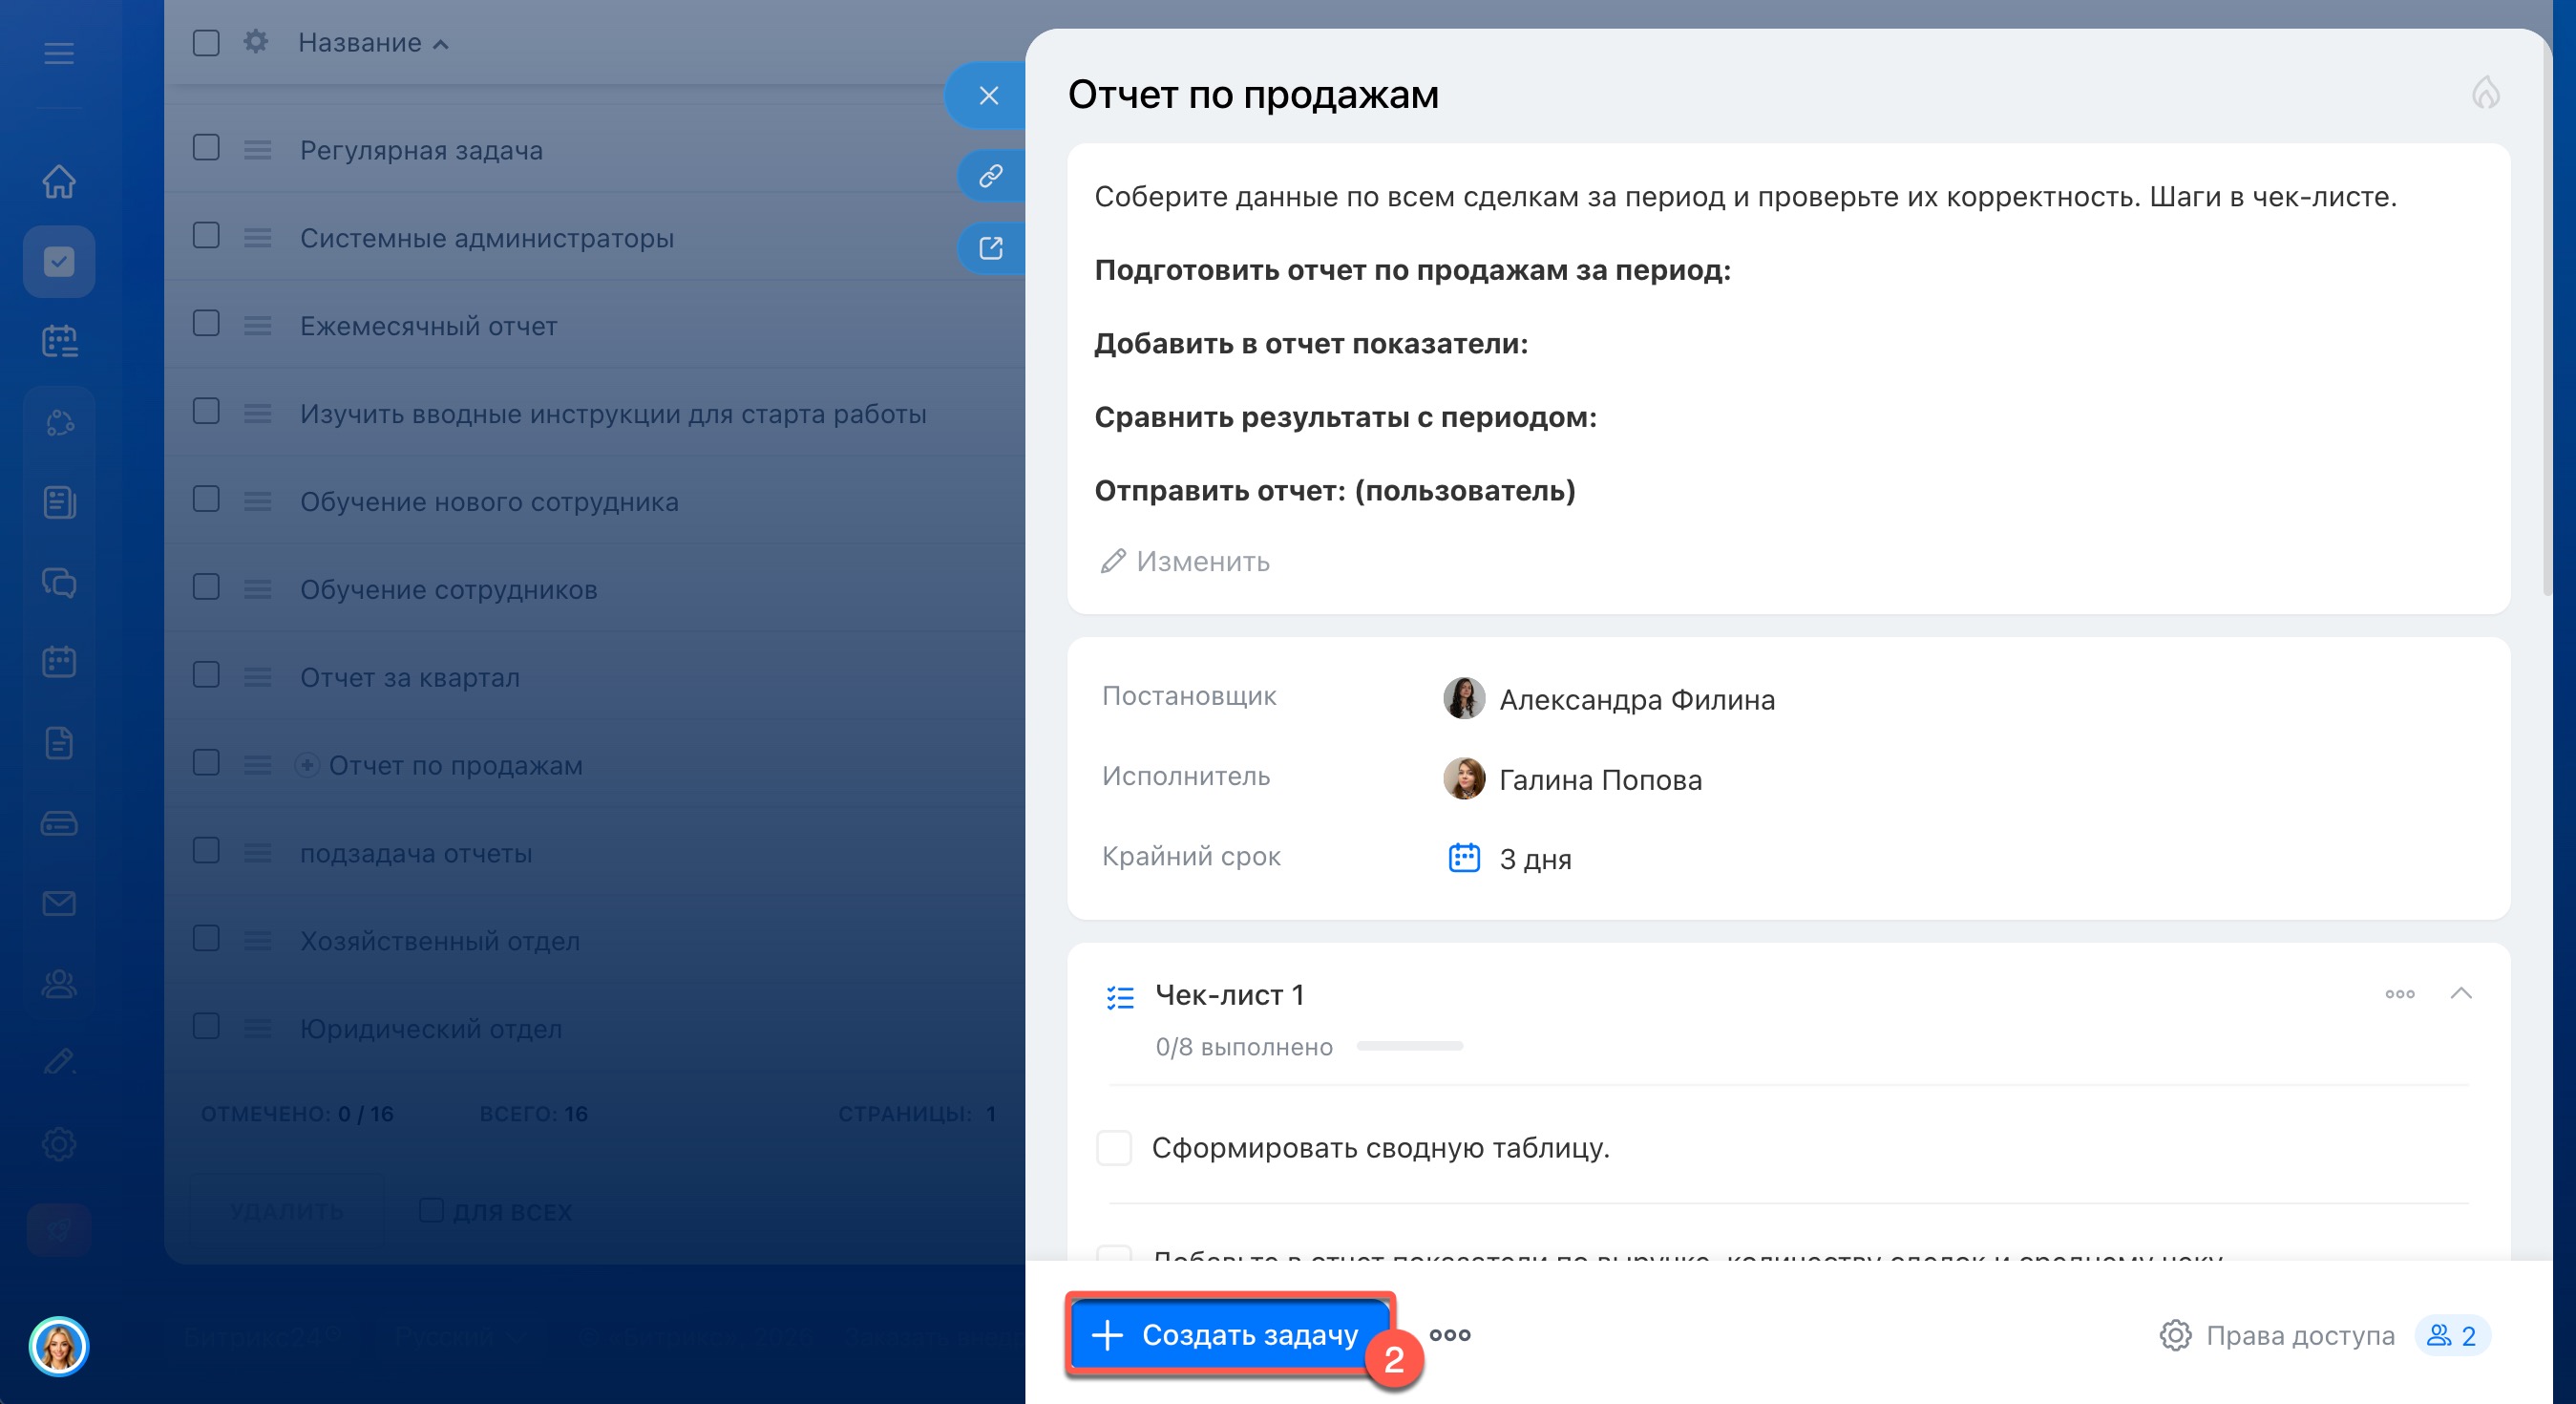Open more actions dots beside Создать задачу
Viewport: 2576px width, 1404px height.
[1449, 1335]
